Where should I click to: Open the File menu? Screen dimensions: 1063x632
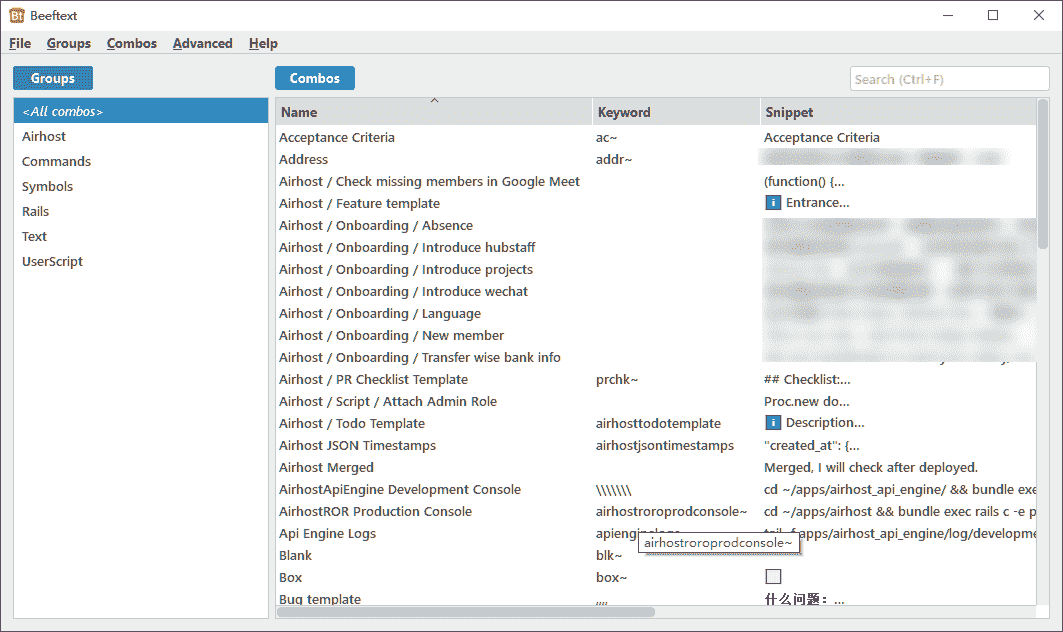20,44
